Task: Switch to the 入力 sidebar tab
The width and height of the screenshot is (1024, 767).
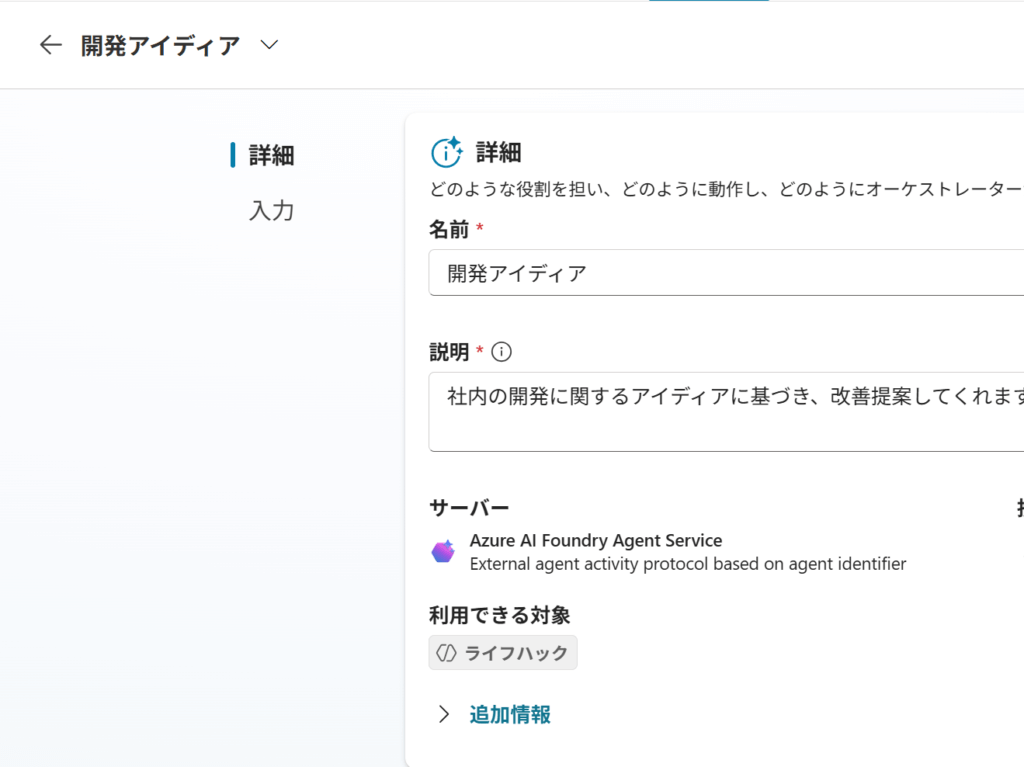Action: click(271, 211)
